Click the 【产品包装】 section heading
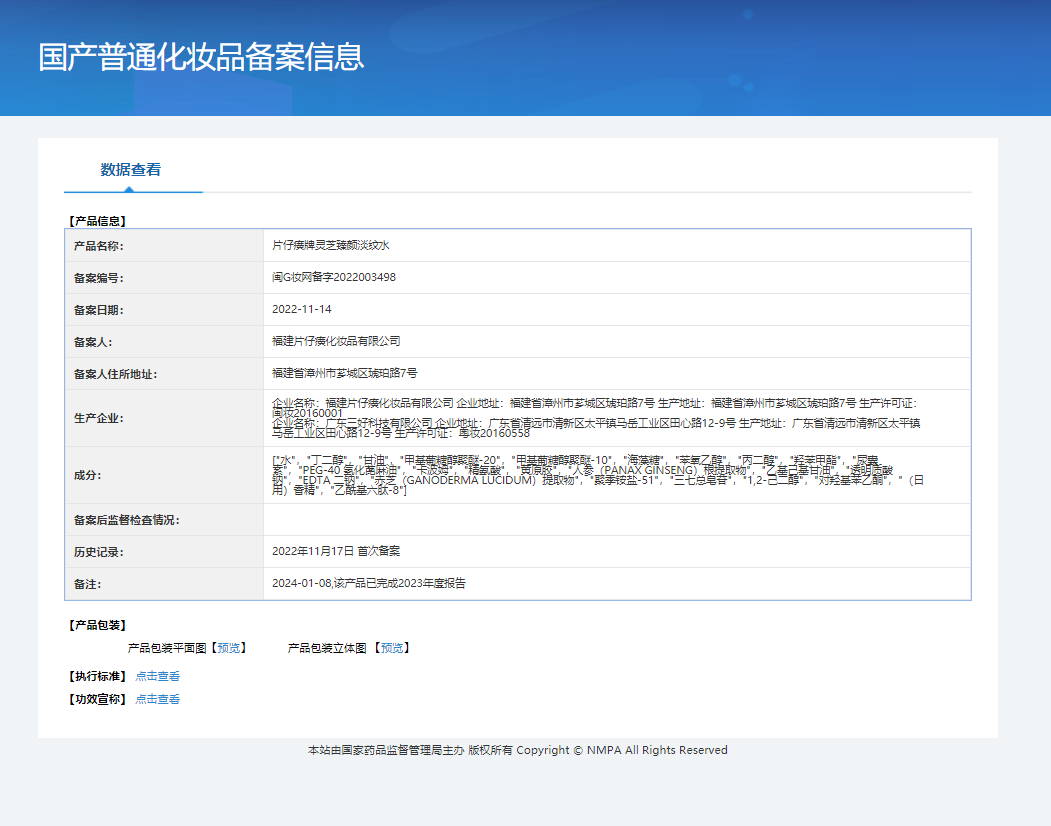The height and width of the screenshot is (826, 1051). [x=96, y=625]
